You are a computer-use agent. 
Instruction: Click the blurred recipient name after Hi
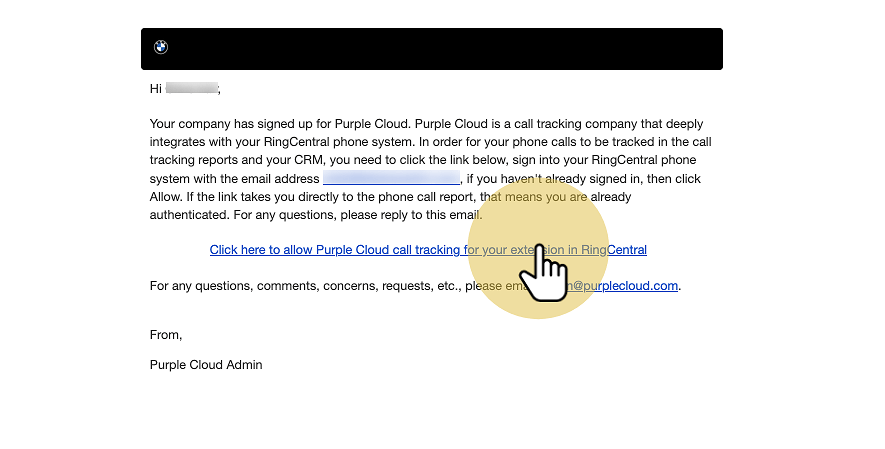coord(191,89)
